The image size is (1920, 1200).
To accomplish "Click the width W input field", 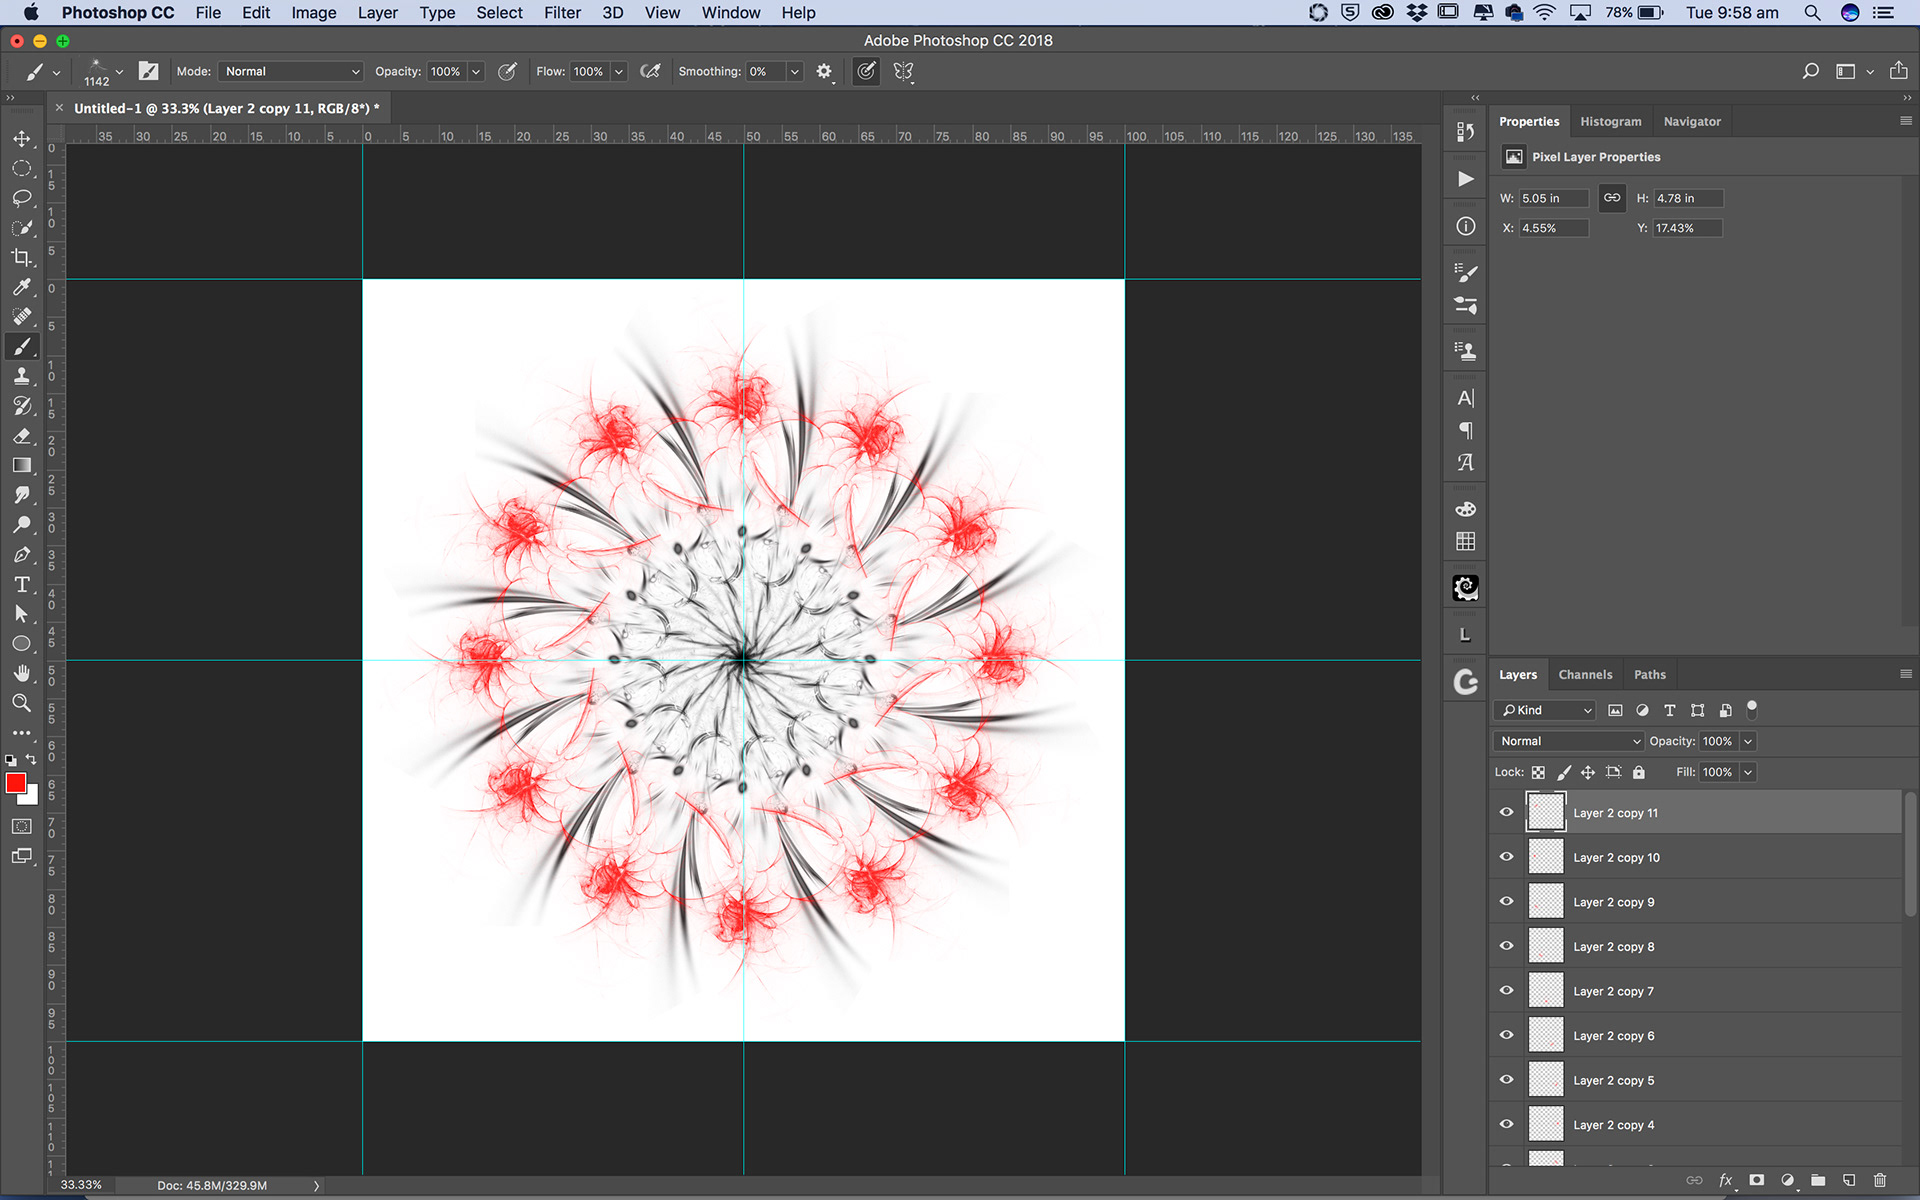I will 1553,198.
